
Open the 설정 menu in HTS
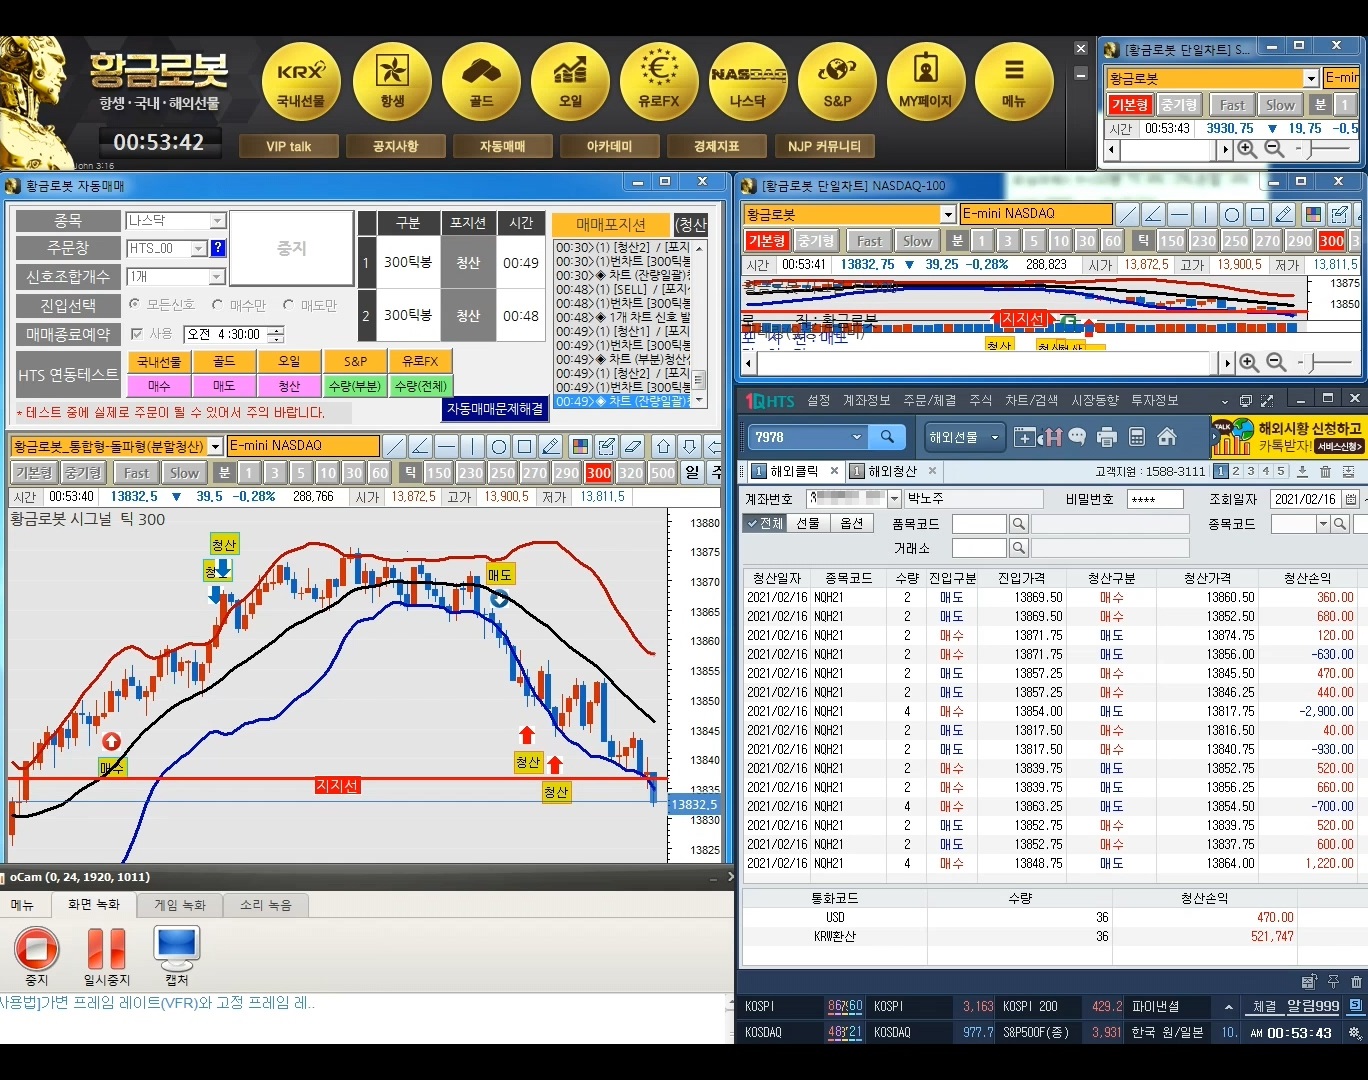(819, 400)
